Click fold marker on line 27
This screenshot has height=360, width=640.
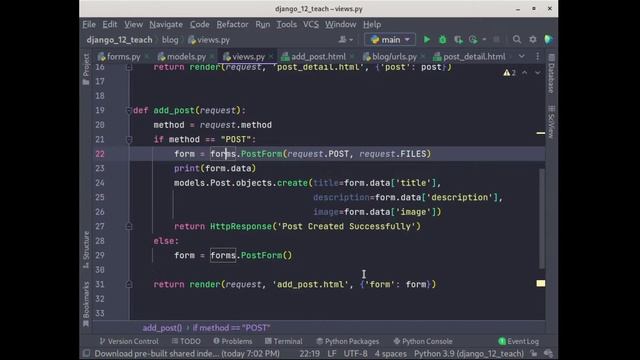[x=129, y=226]
